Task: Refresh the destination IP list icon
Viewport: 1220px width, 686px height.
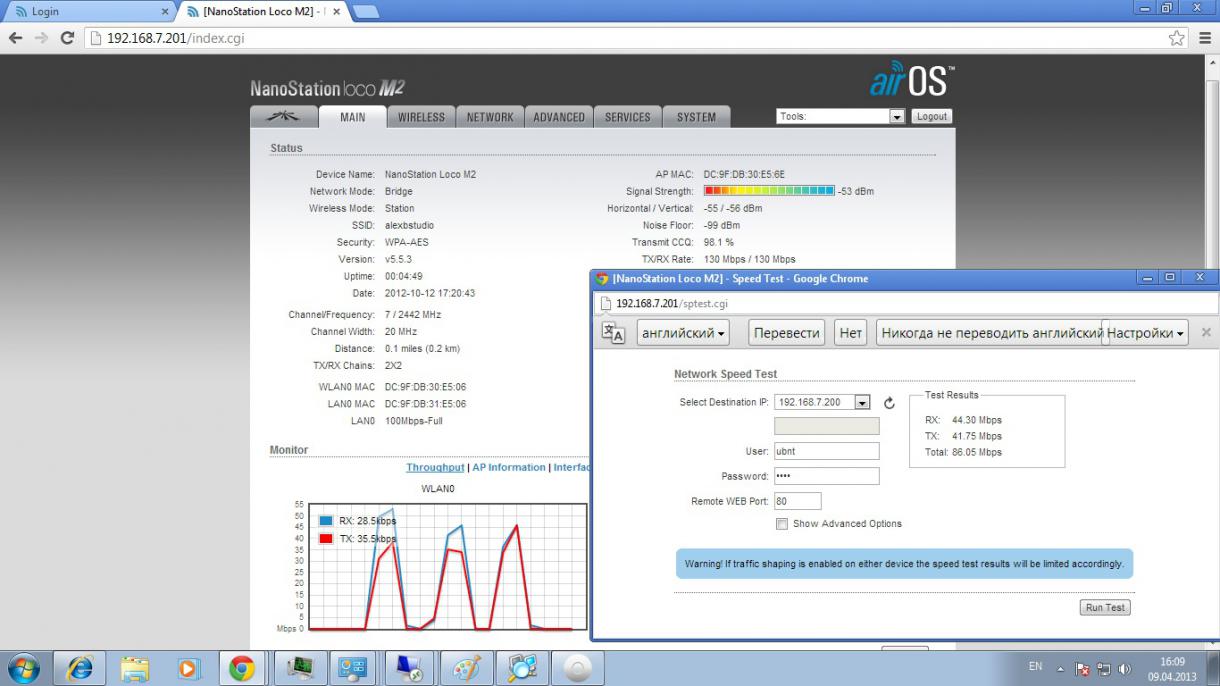Action: (890, 402)
